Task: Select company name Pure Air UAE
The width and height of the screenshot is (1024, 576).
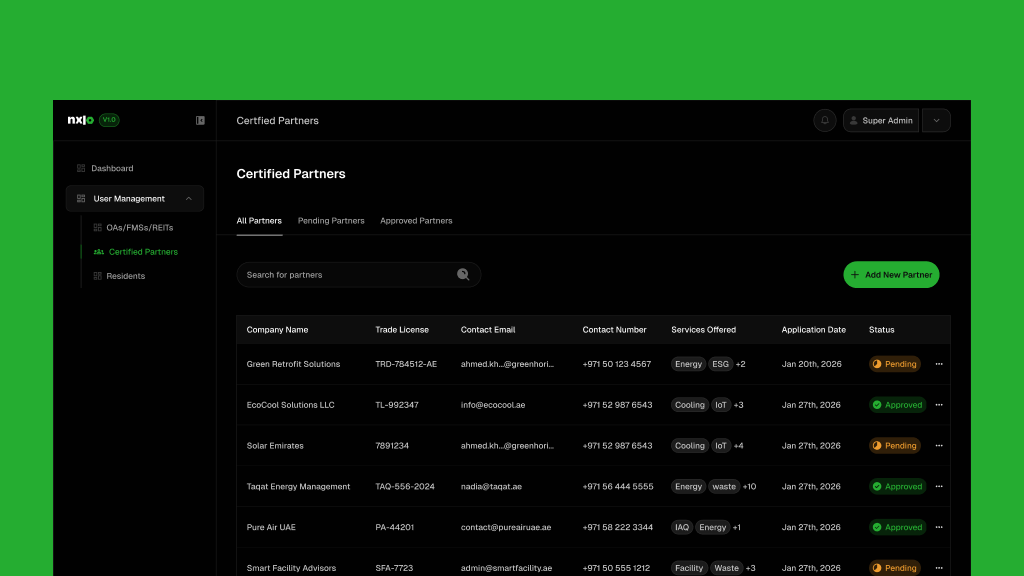Action: 271,528
